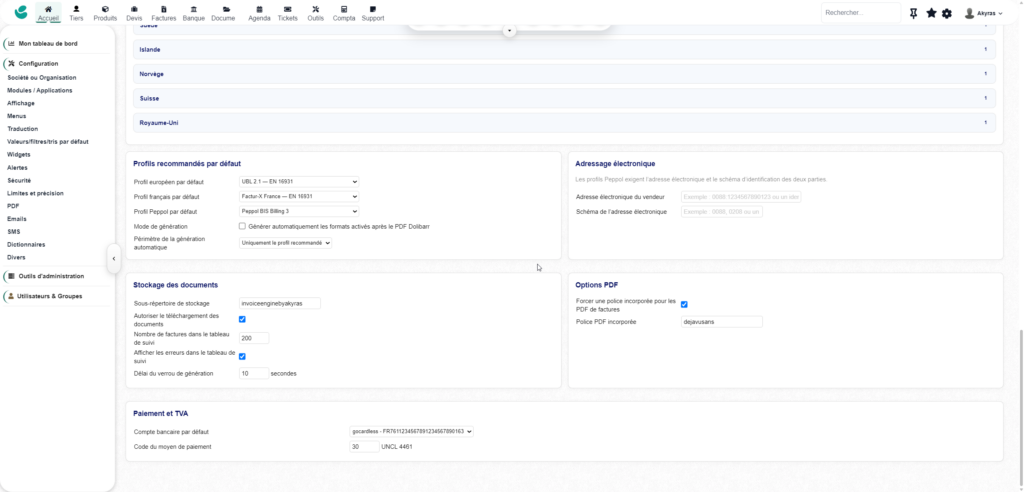Open Profil Peppol par défaut dropdown

[x=299, y=211]
